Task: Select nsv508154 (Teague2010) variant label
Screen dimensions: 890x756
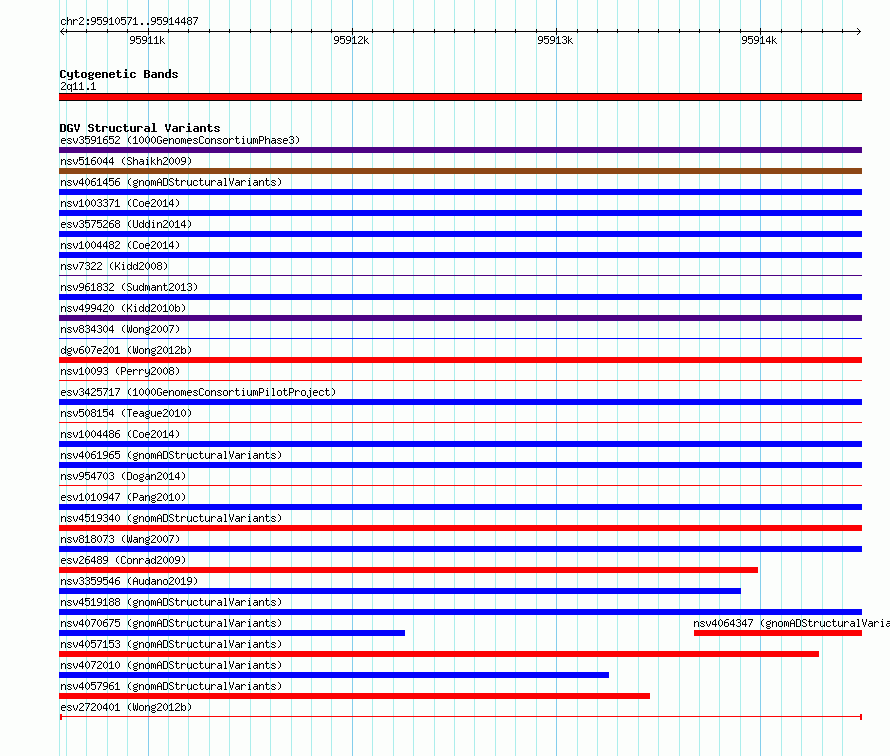Action: [x=126, y=413]
